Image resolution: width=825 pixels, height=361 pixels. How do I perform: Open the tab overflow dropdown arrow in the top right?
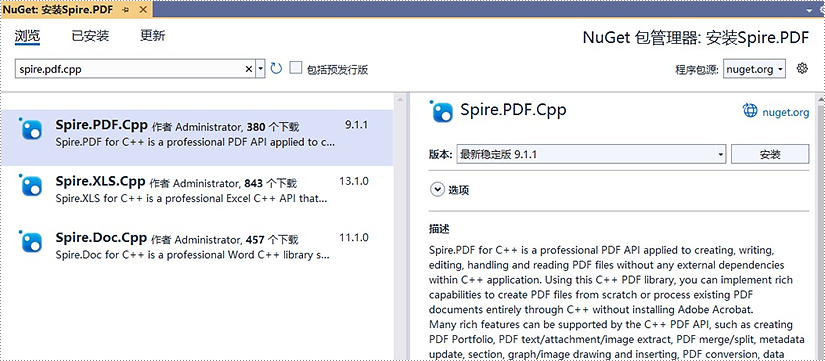809,10
